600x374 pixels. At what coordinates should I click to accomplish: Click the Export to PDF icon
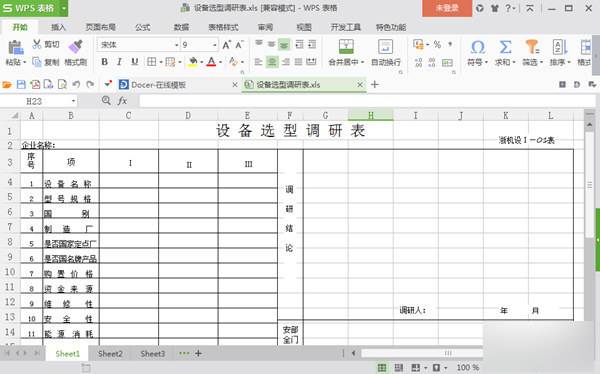[x=35, y=85]
